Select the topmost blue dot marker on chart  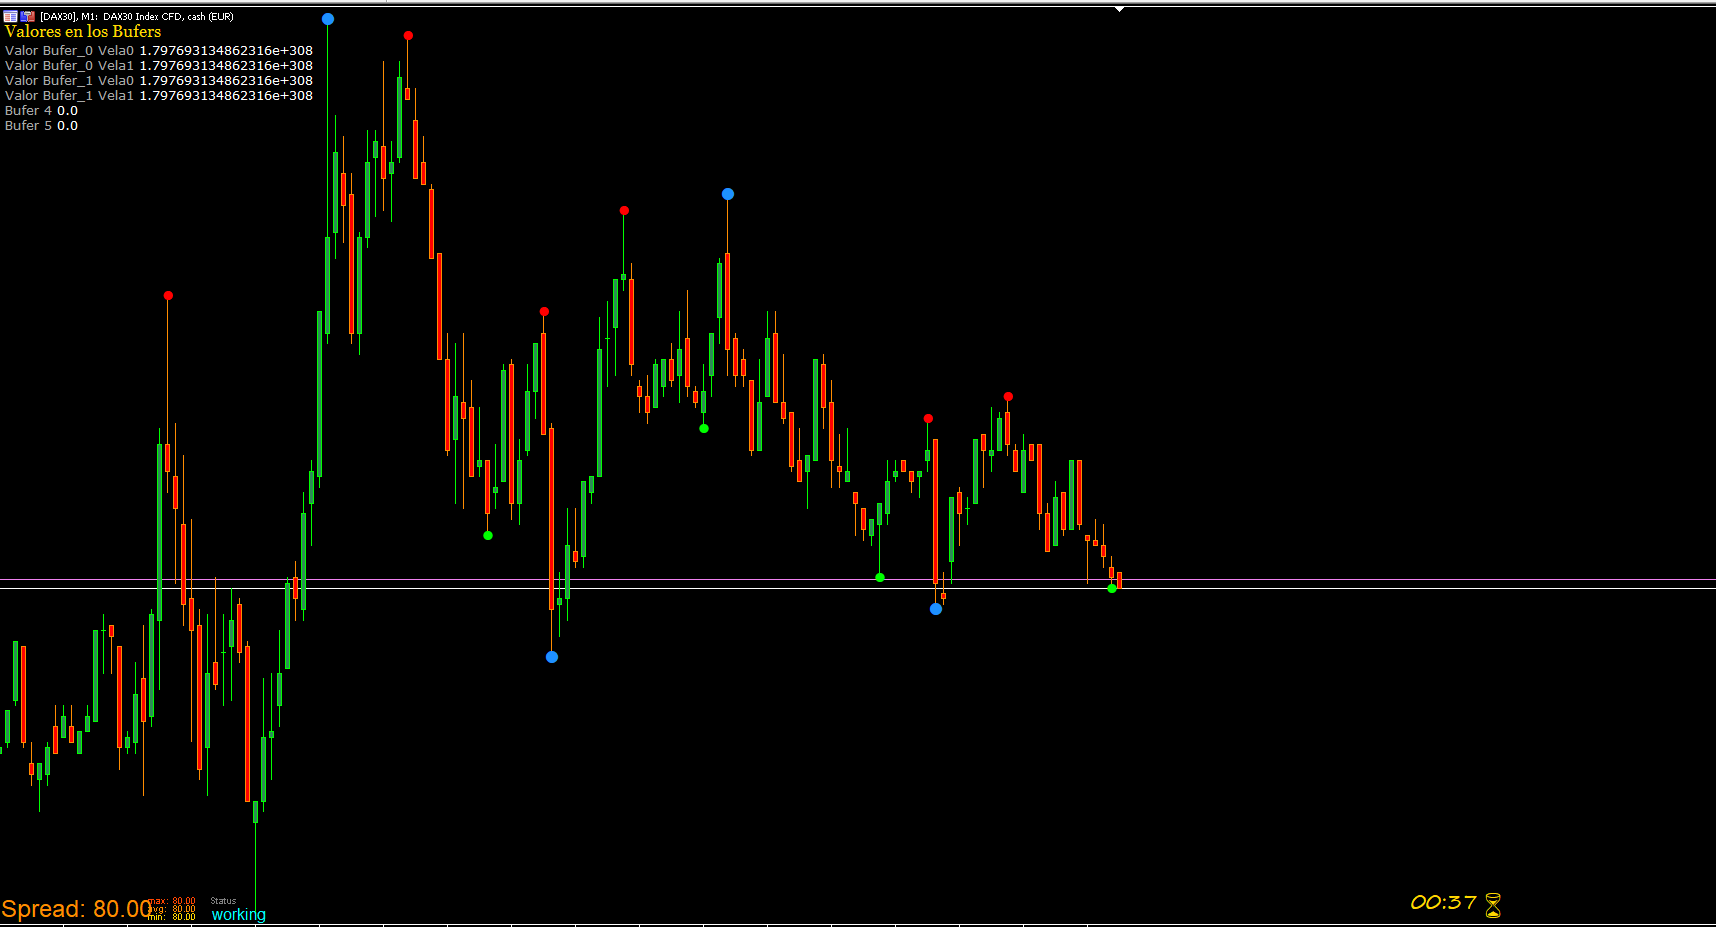pyautogui.click(x=328, y=19)
